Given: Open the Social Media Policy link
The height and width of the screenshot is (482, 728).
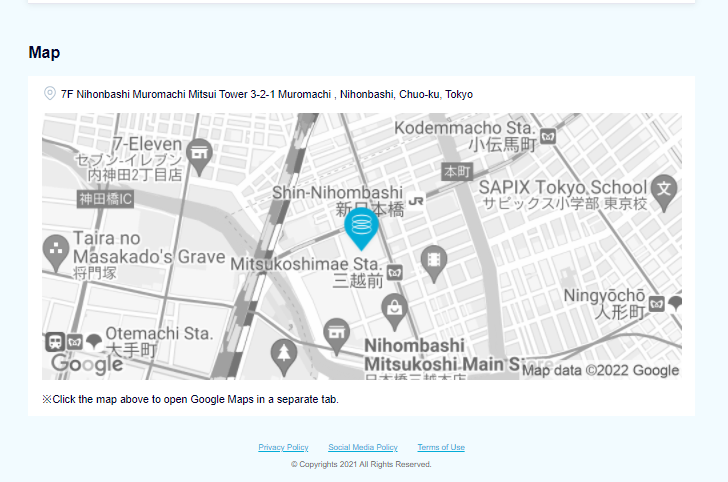Looking at the screenshot, I should tap(363, 447).
